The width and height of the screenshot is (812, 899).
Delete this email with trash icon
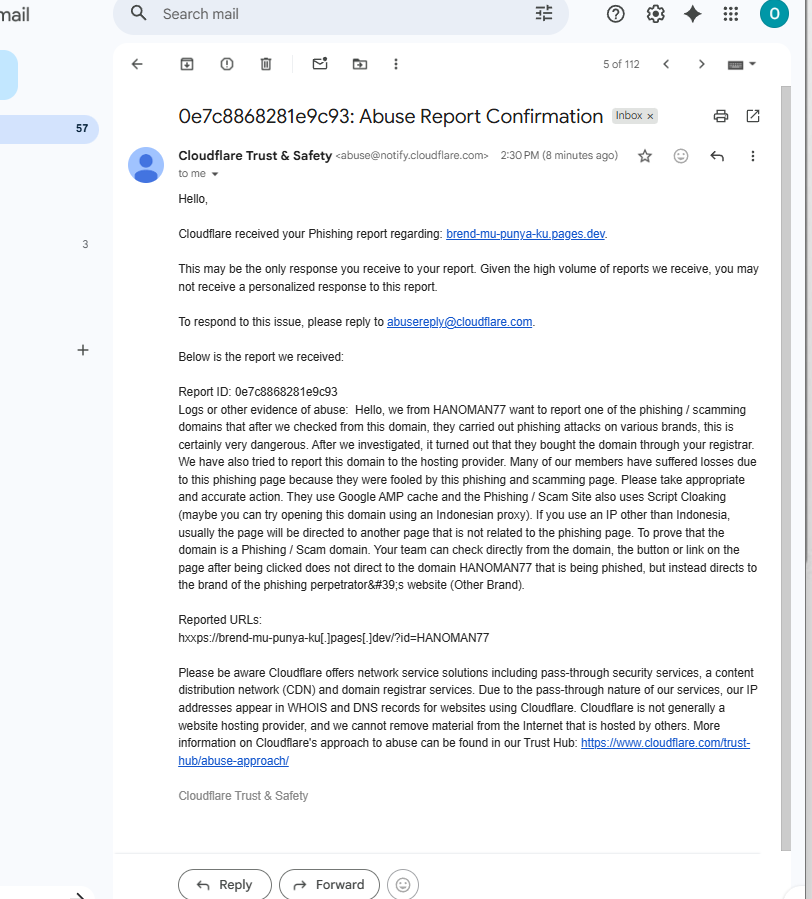(x=266, y=64)
